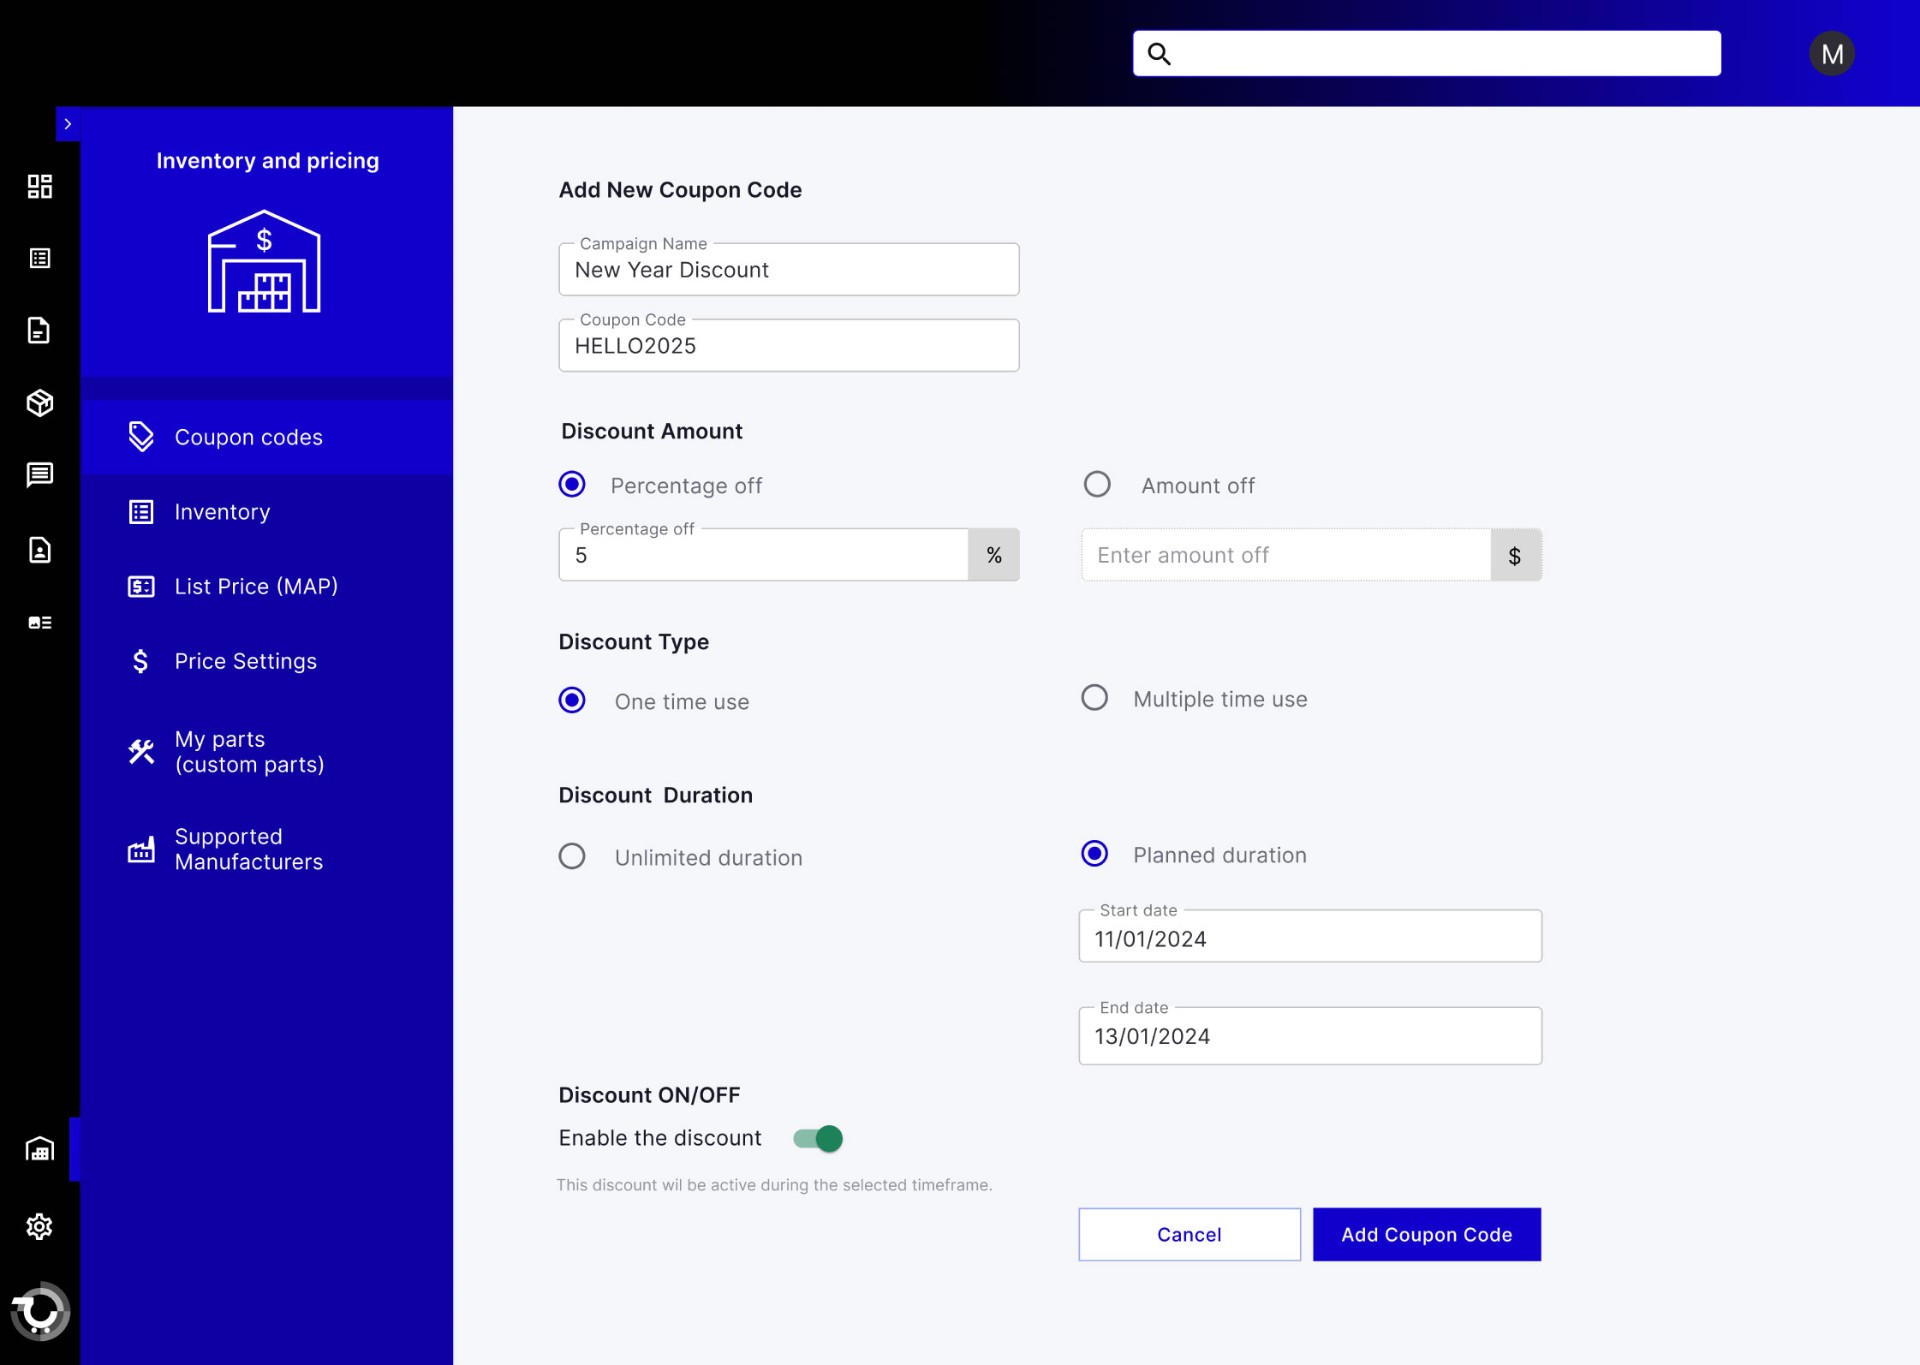
Task: Click the large warehouse pricing illustration
Action: click(x=264, y=261)
